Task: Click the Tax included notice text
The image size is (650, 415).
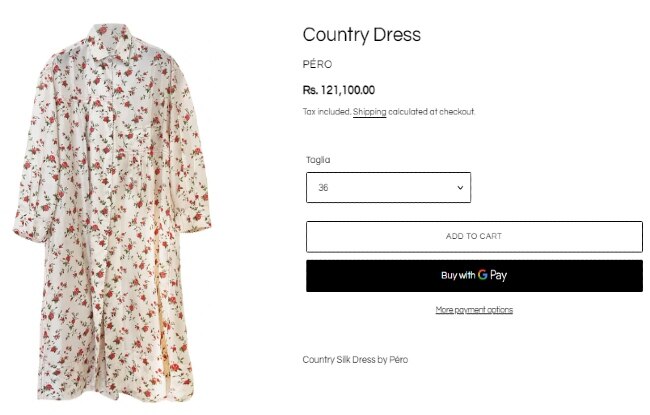Action: tap(326, 112)
